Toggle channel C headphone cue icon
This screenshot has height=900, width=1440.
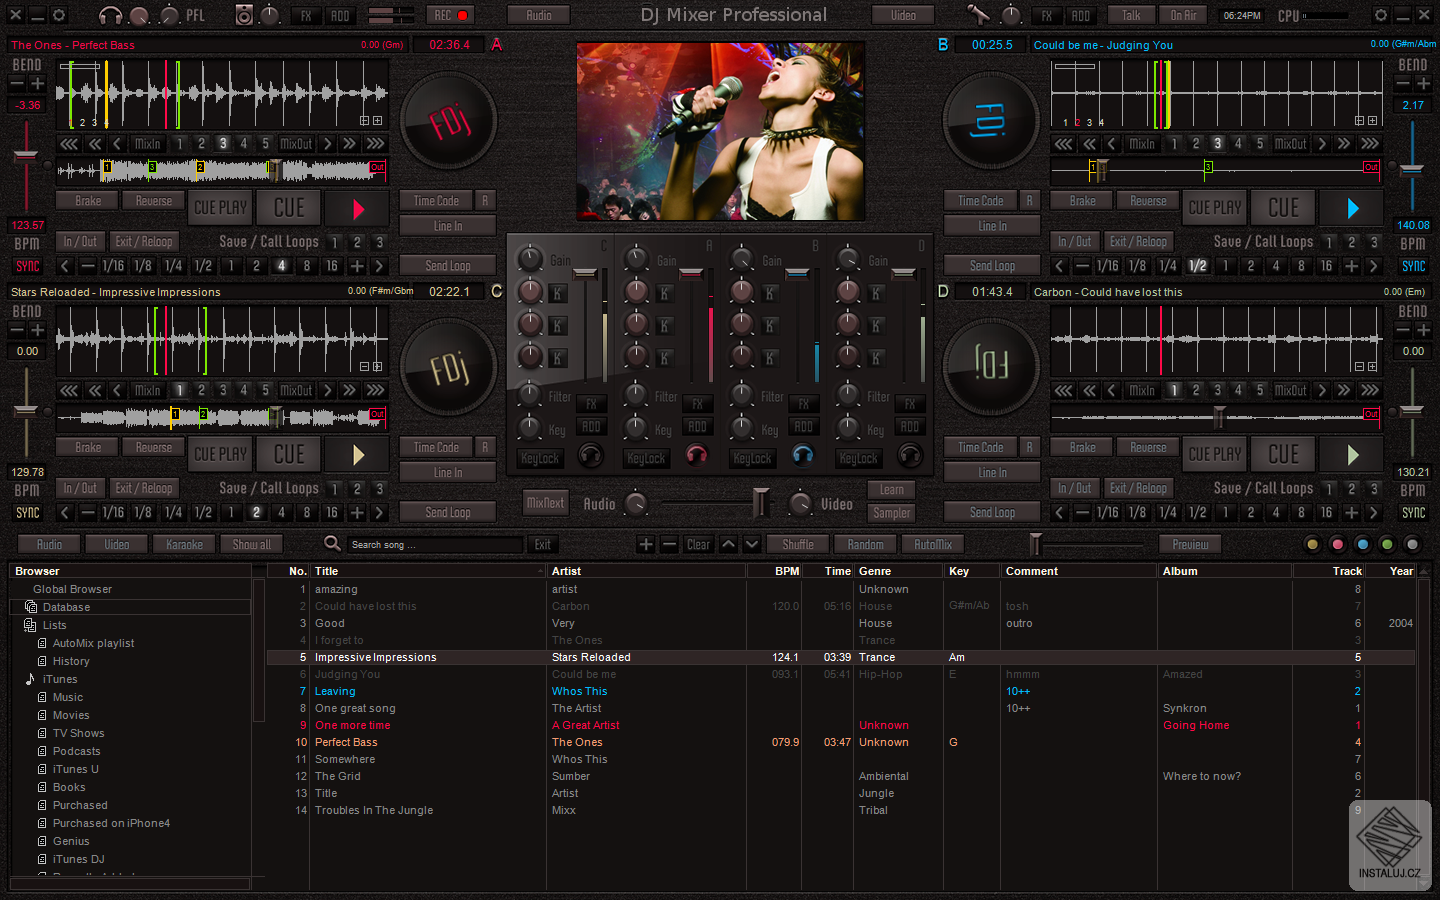[x=591, y=456]
